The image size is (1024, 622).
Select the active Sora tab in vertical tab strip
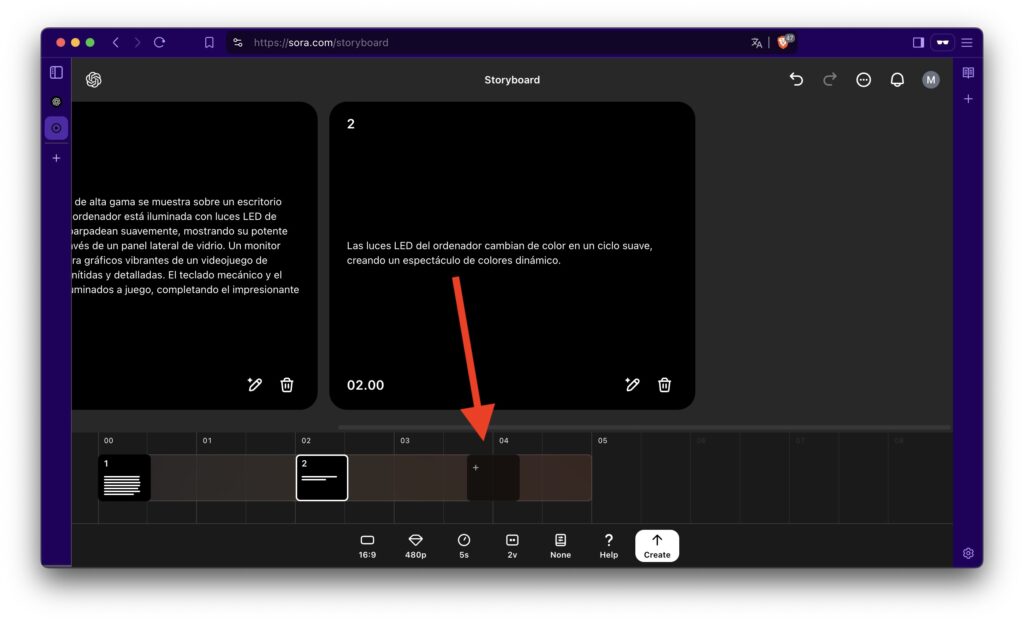pos(56,128)
